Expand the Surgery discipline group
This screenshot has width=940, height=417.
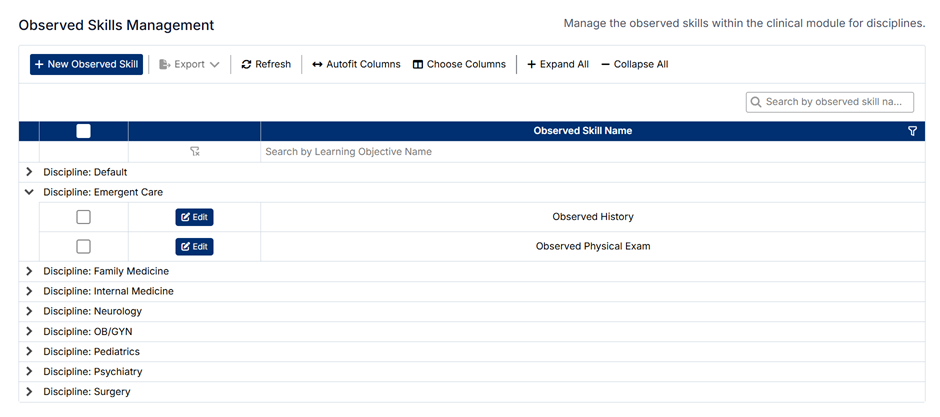coord(29,391)
